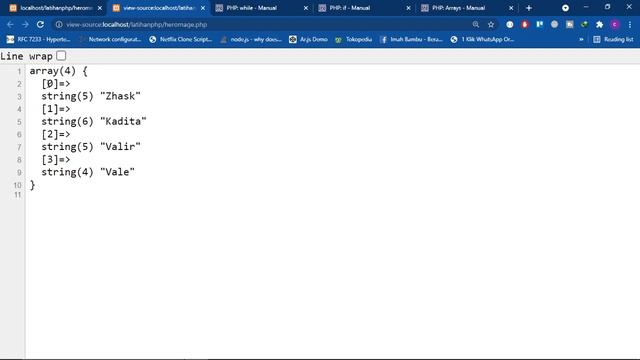The image size is (640, 360).
Task: Click the text 'array(4) {' on line 1
Action: click(x=58, y=71)
